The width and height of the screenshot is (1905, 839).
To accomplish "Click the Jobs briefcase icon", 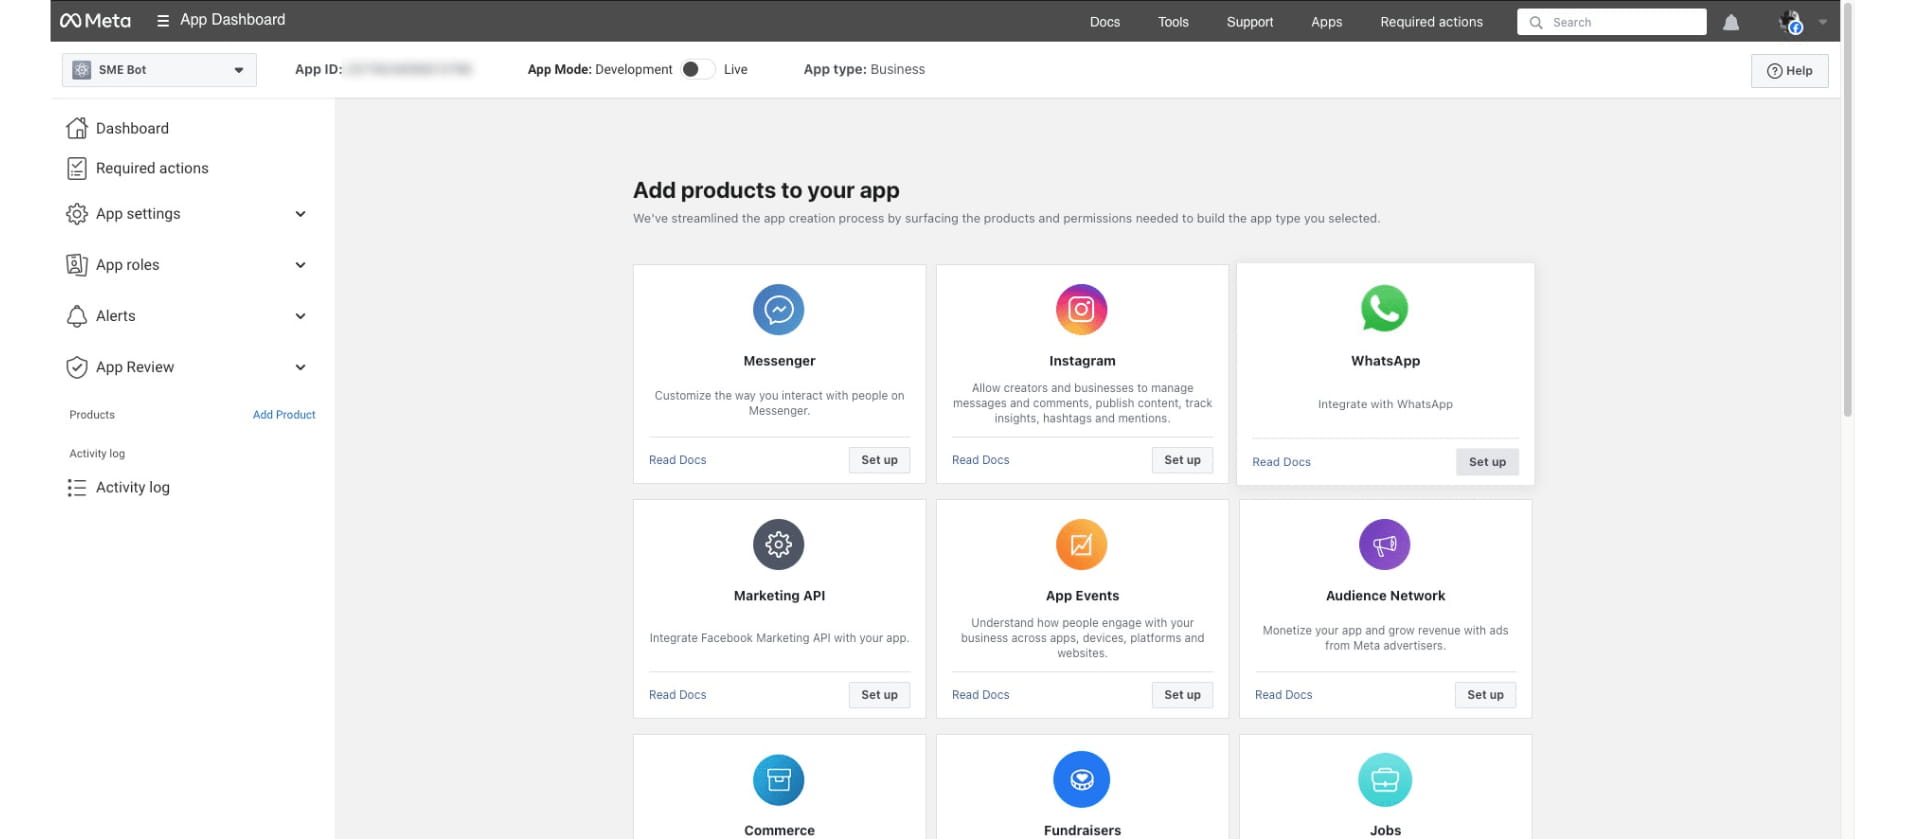I will tap(1385, 779).
